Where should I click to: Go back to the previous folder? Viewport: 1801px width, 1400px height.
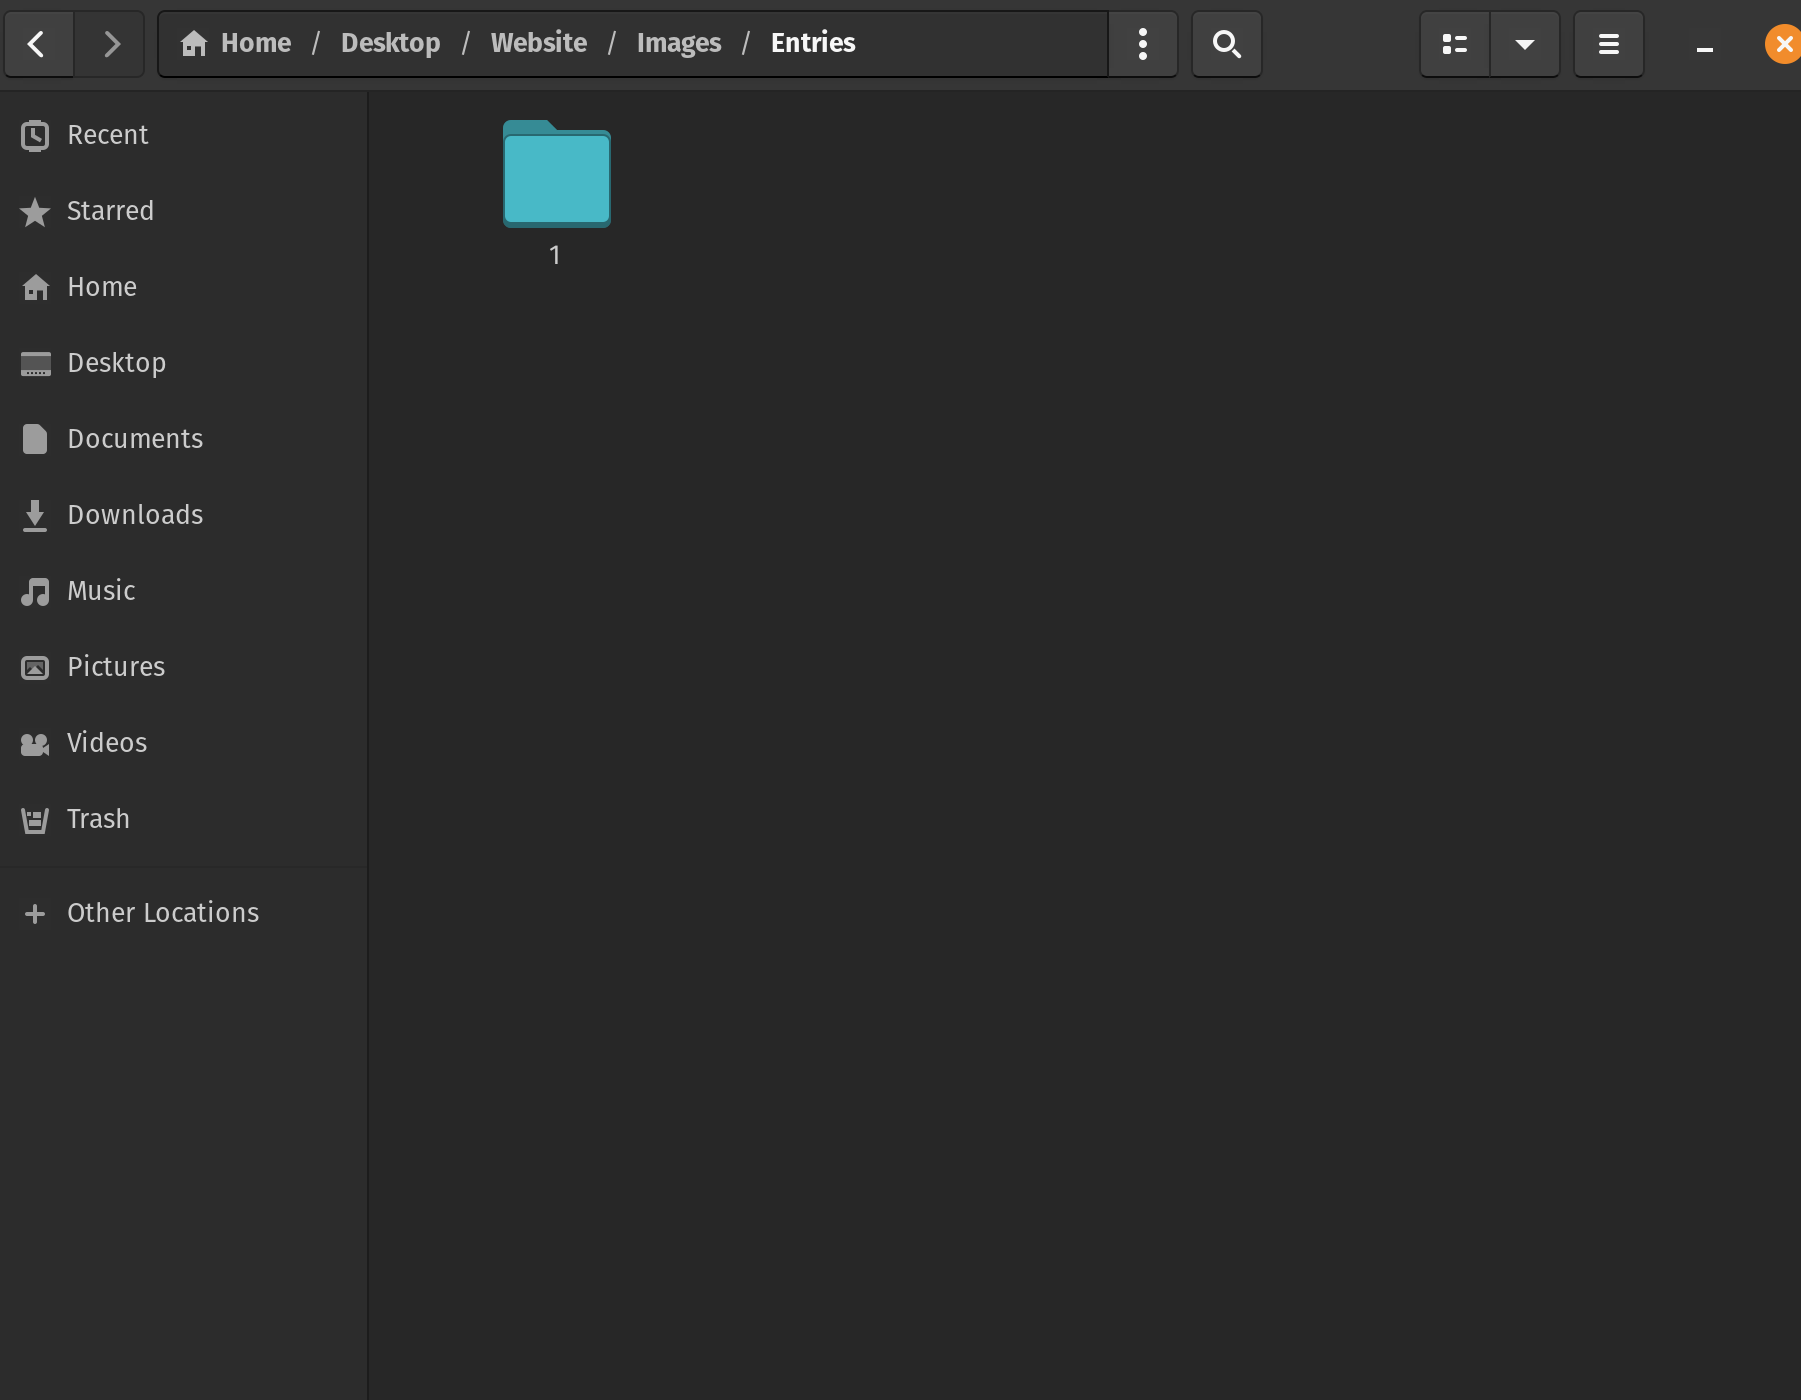point(38,44)
